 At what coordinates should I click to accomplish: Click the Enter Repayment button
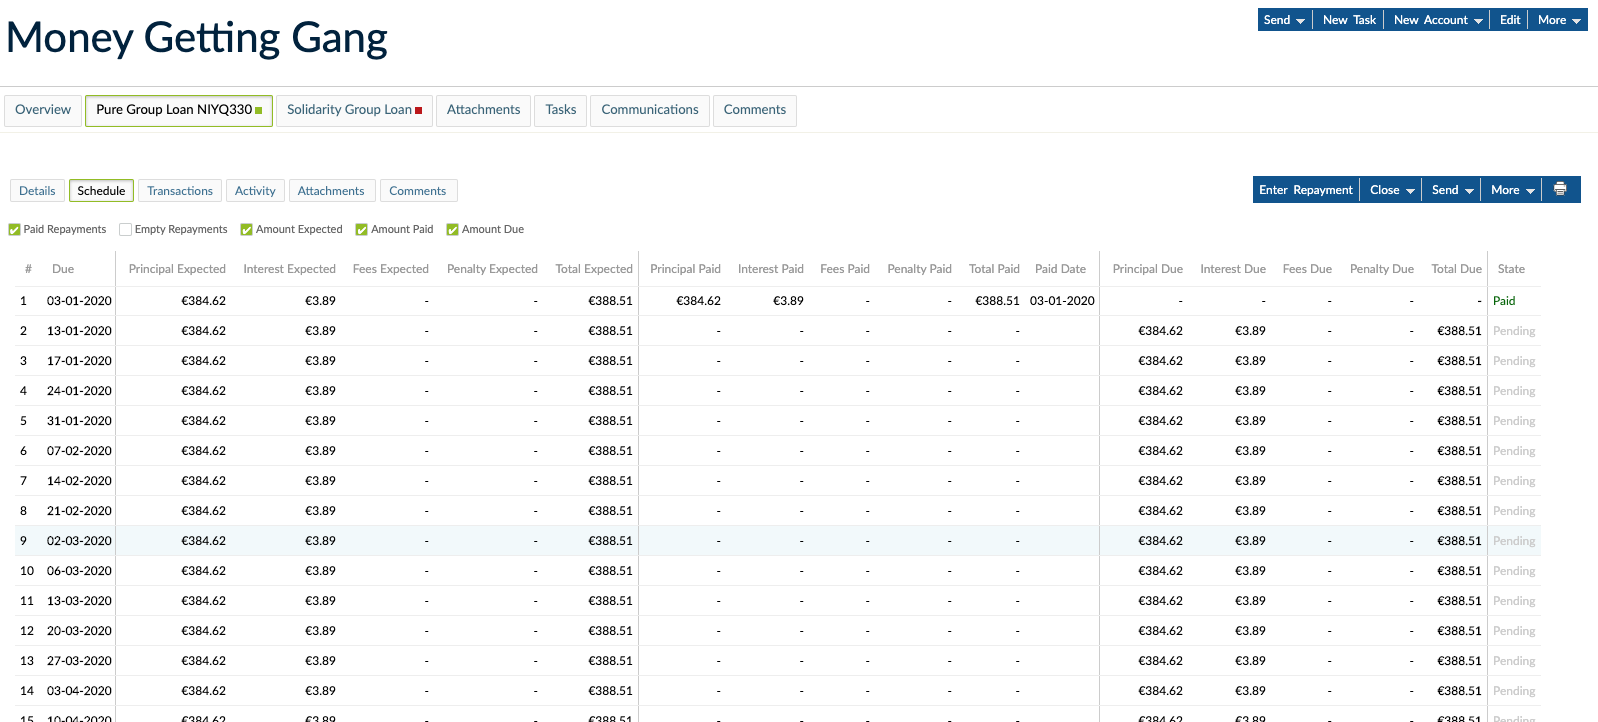click(1305, 190)
